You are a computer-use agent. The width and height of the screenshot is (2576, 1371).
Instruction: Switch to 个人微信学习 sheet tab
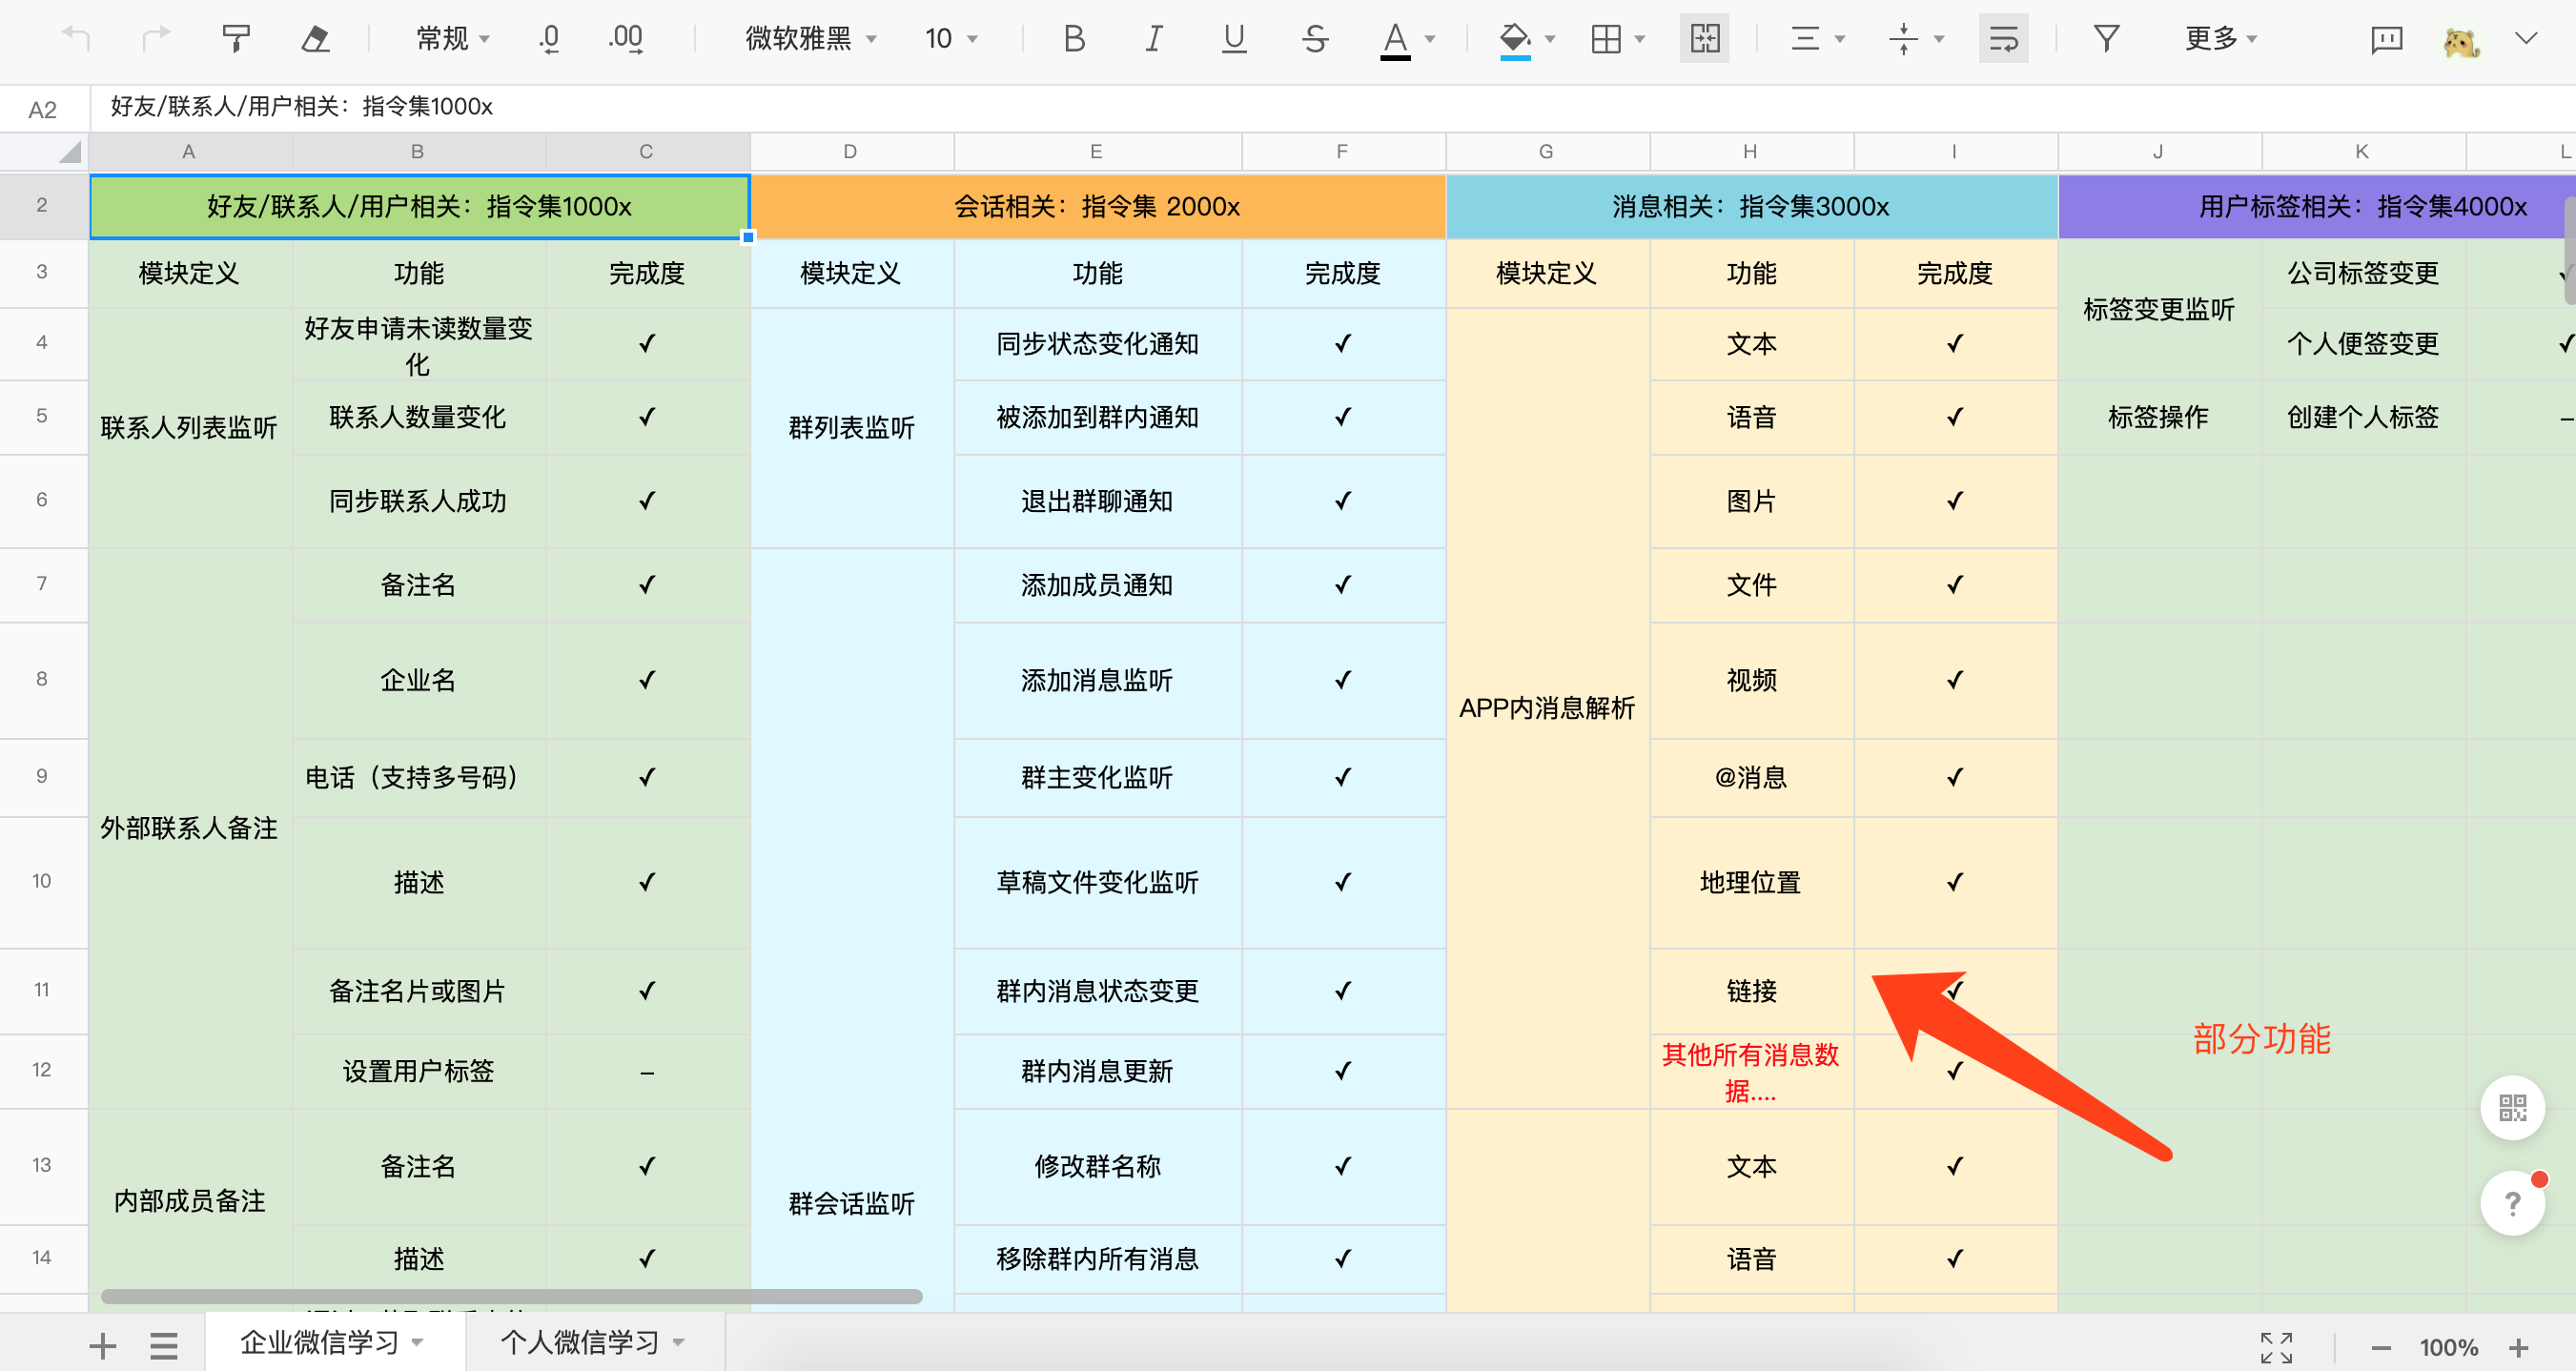coord(580,1342)
